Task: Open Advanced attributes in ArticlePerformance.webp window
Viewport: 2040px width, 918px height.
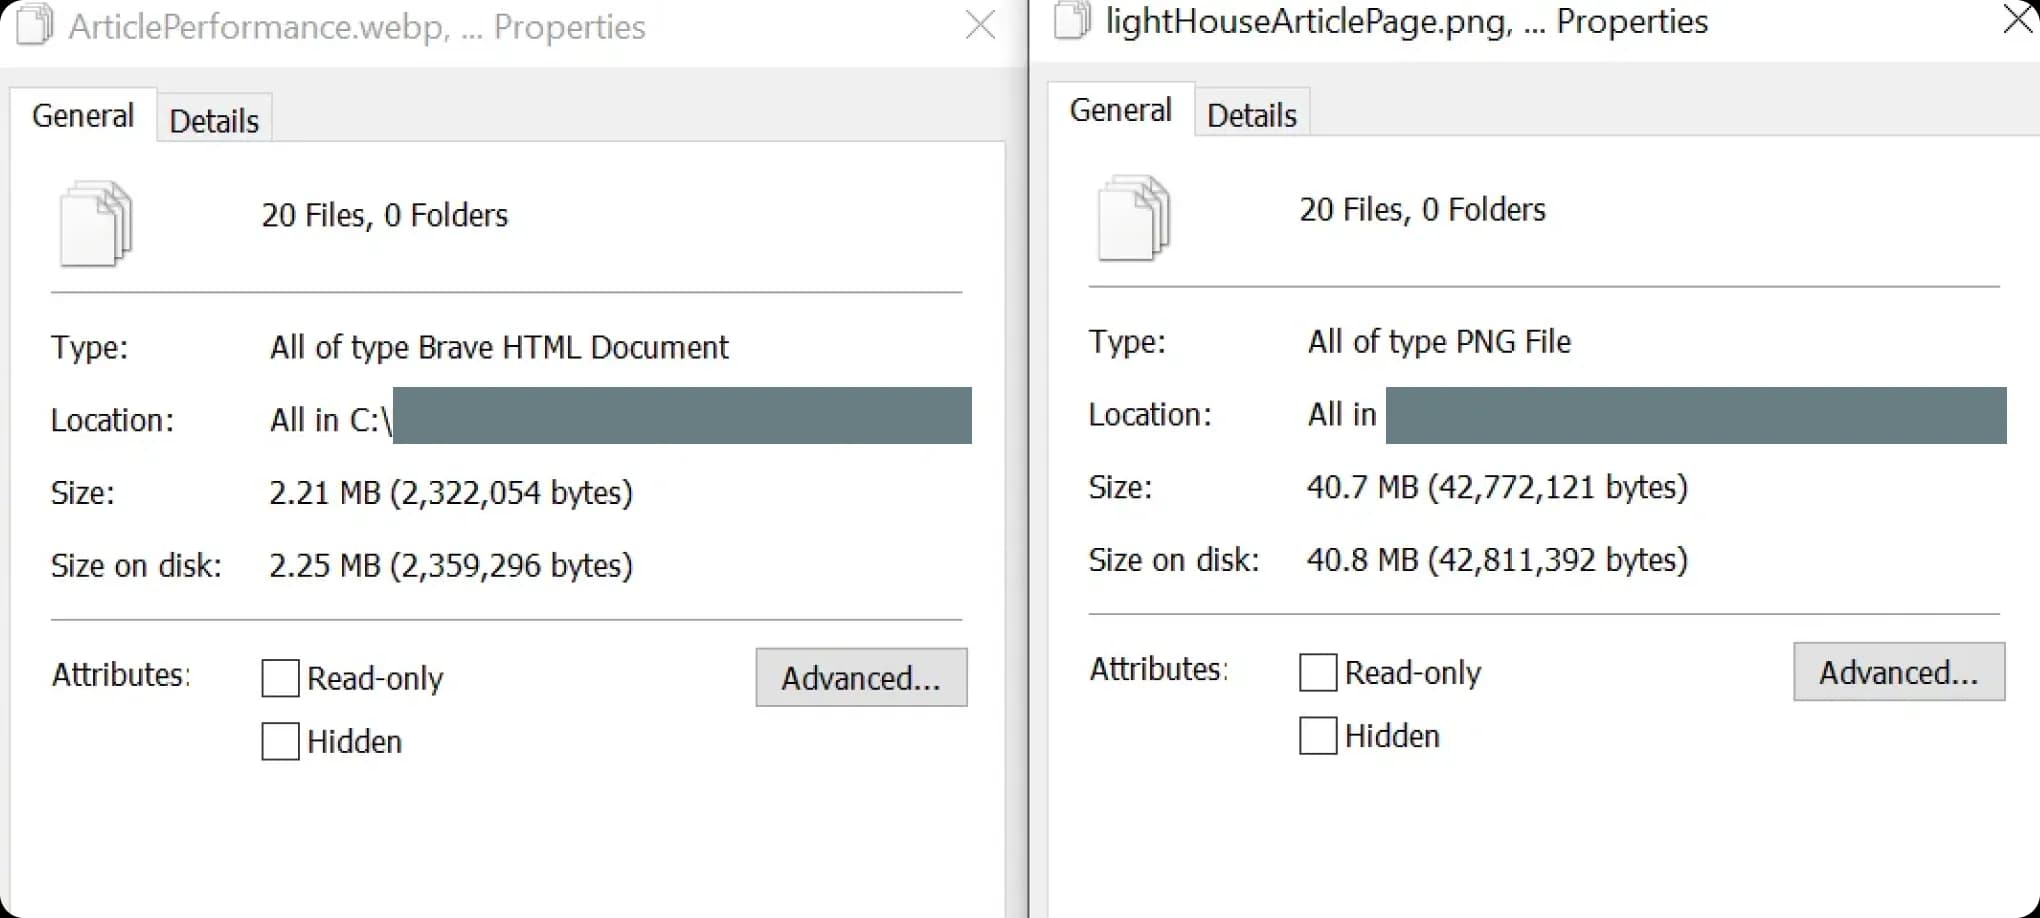Action: [861, 678]
